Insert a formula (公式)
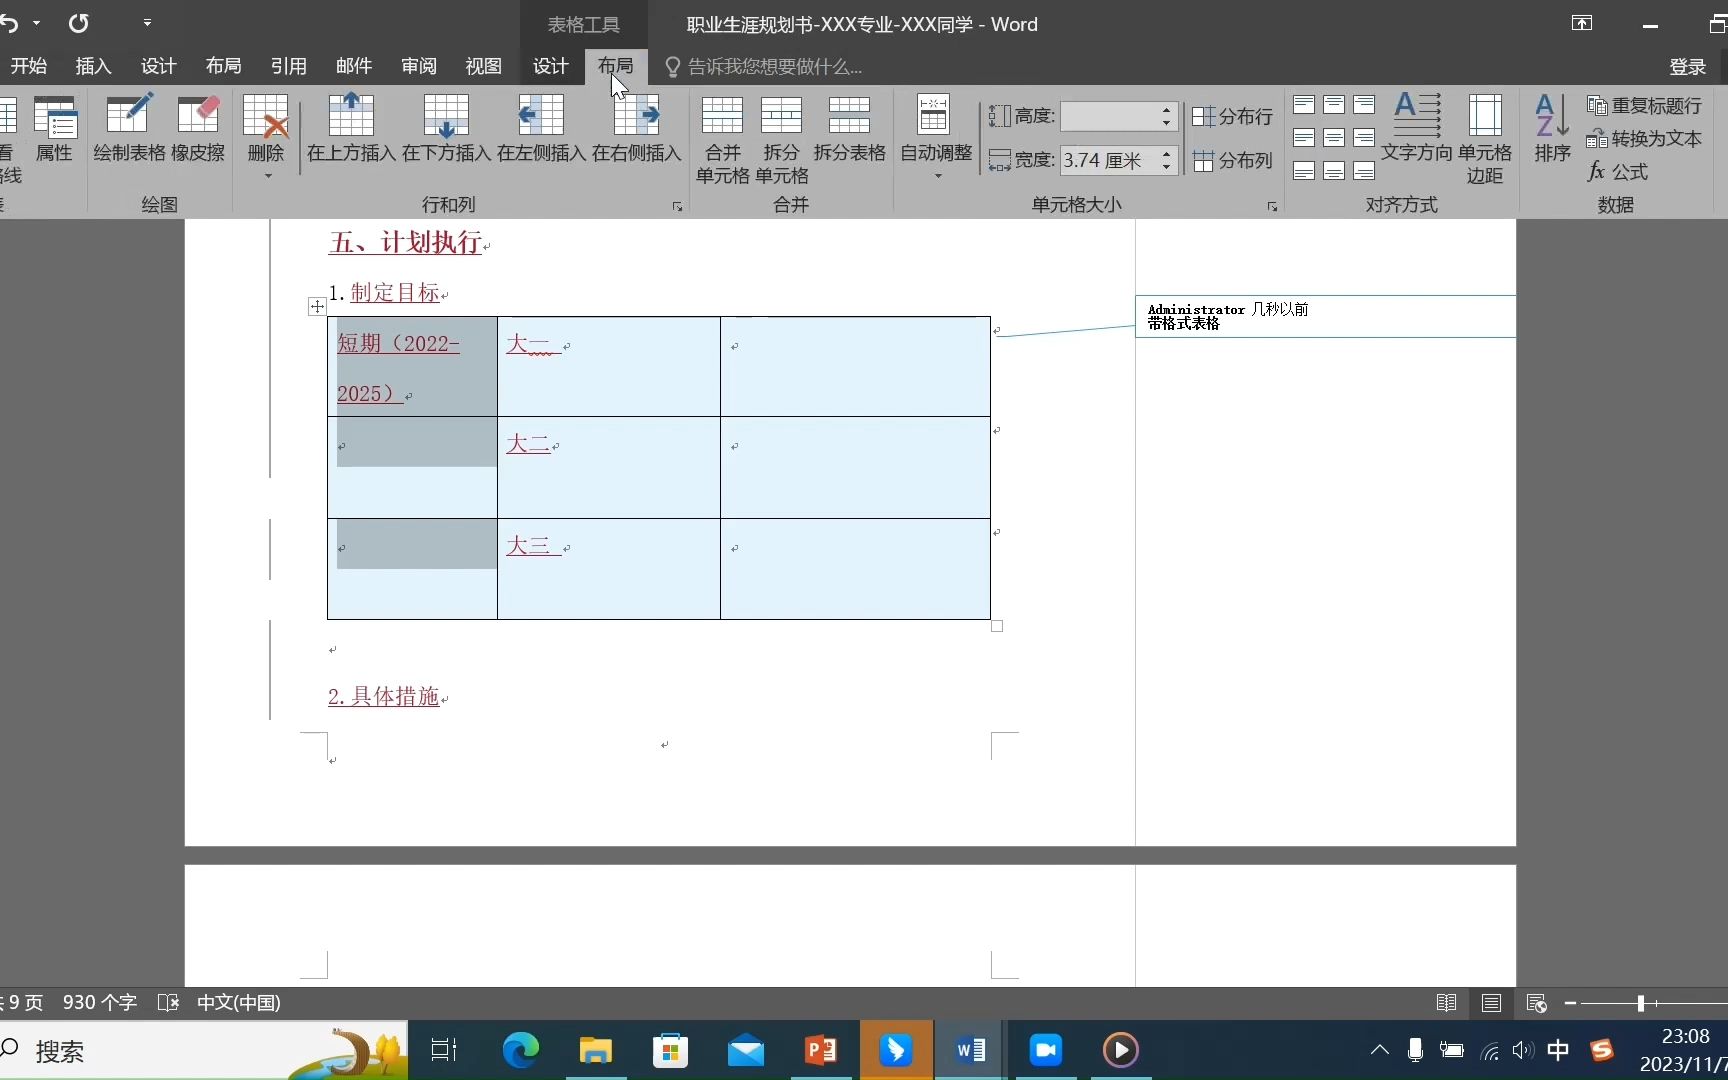 coord(1618,172)
